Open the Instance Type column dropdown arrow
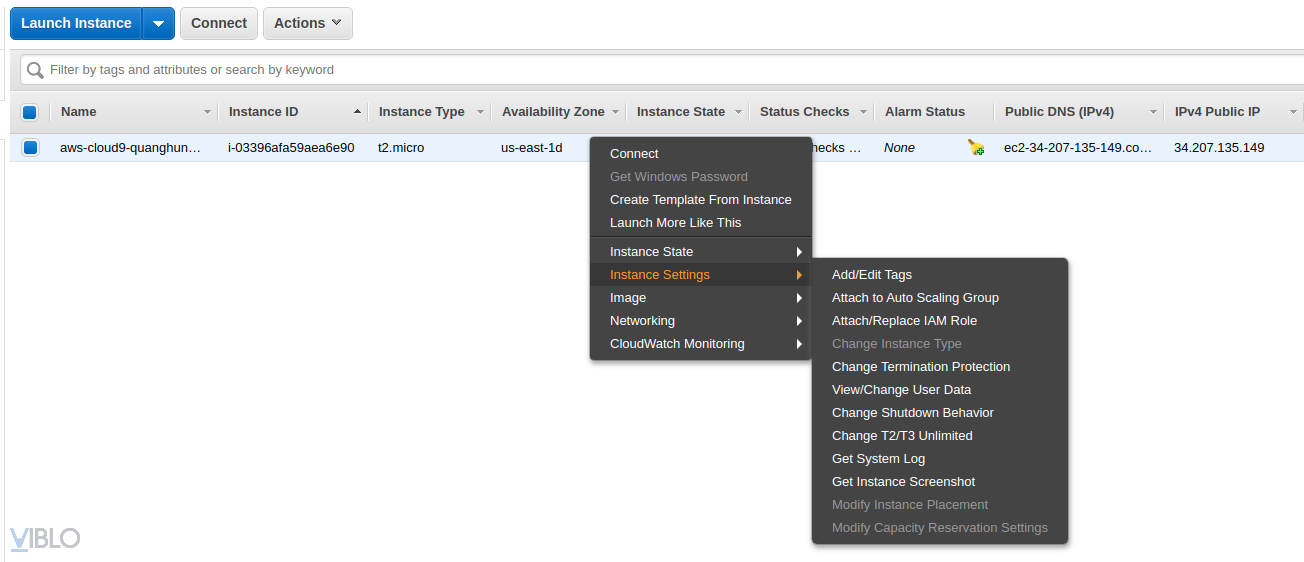 point(480,112)
